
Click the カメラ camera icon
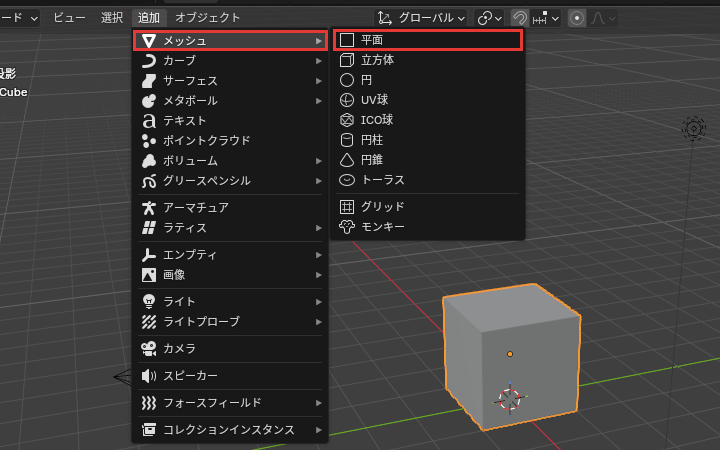[x=148, y=349]
